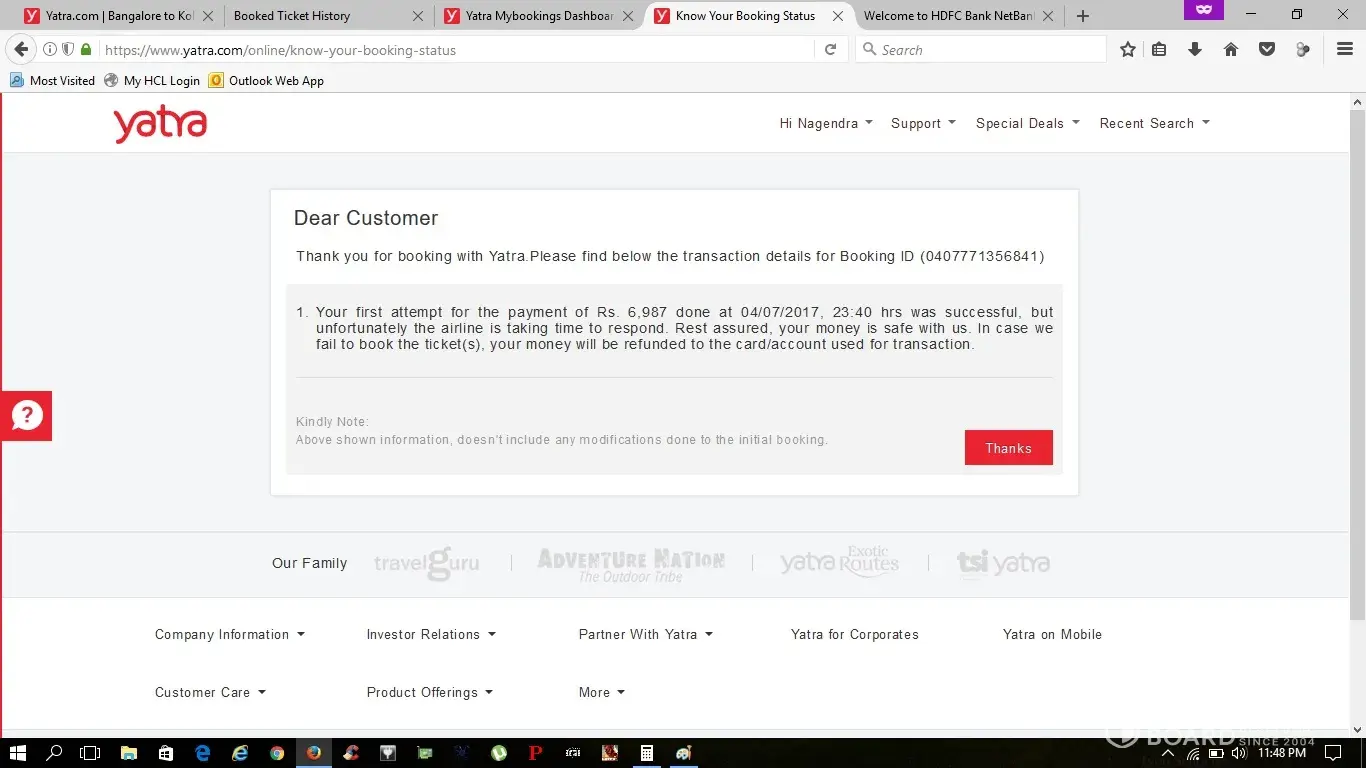Open uTorrent from the taskbar

[x=498, y=753]
